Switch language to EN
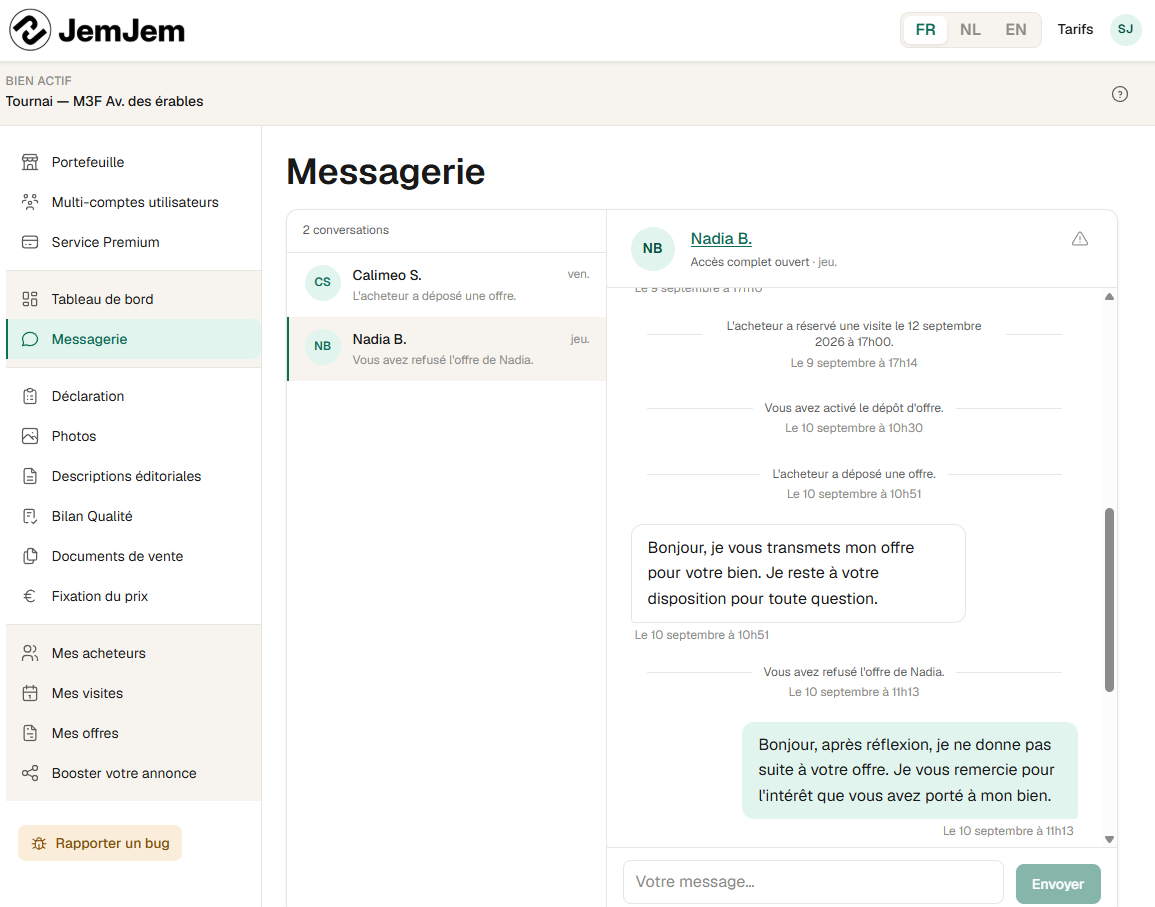 (1016, 29)
